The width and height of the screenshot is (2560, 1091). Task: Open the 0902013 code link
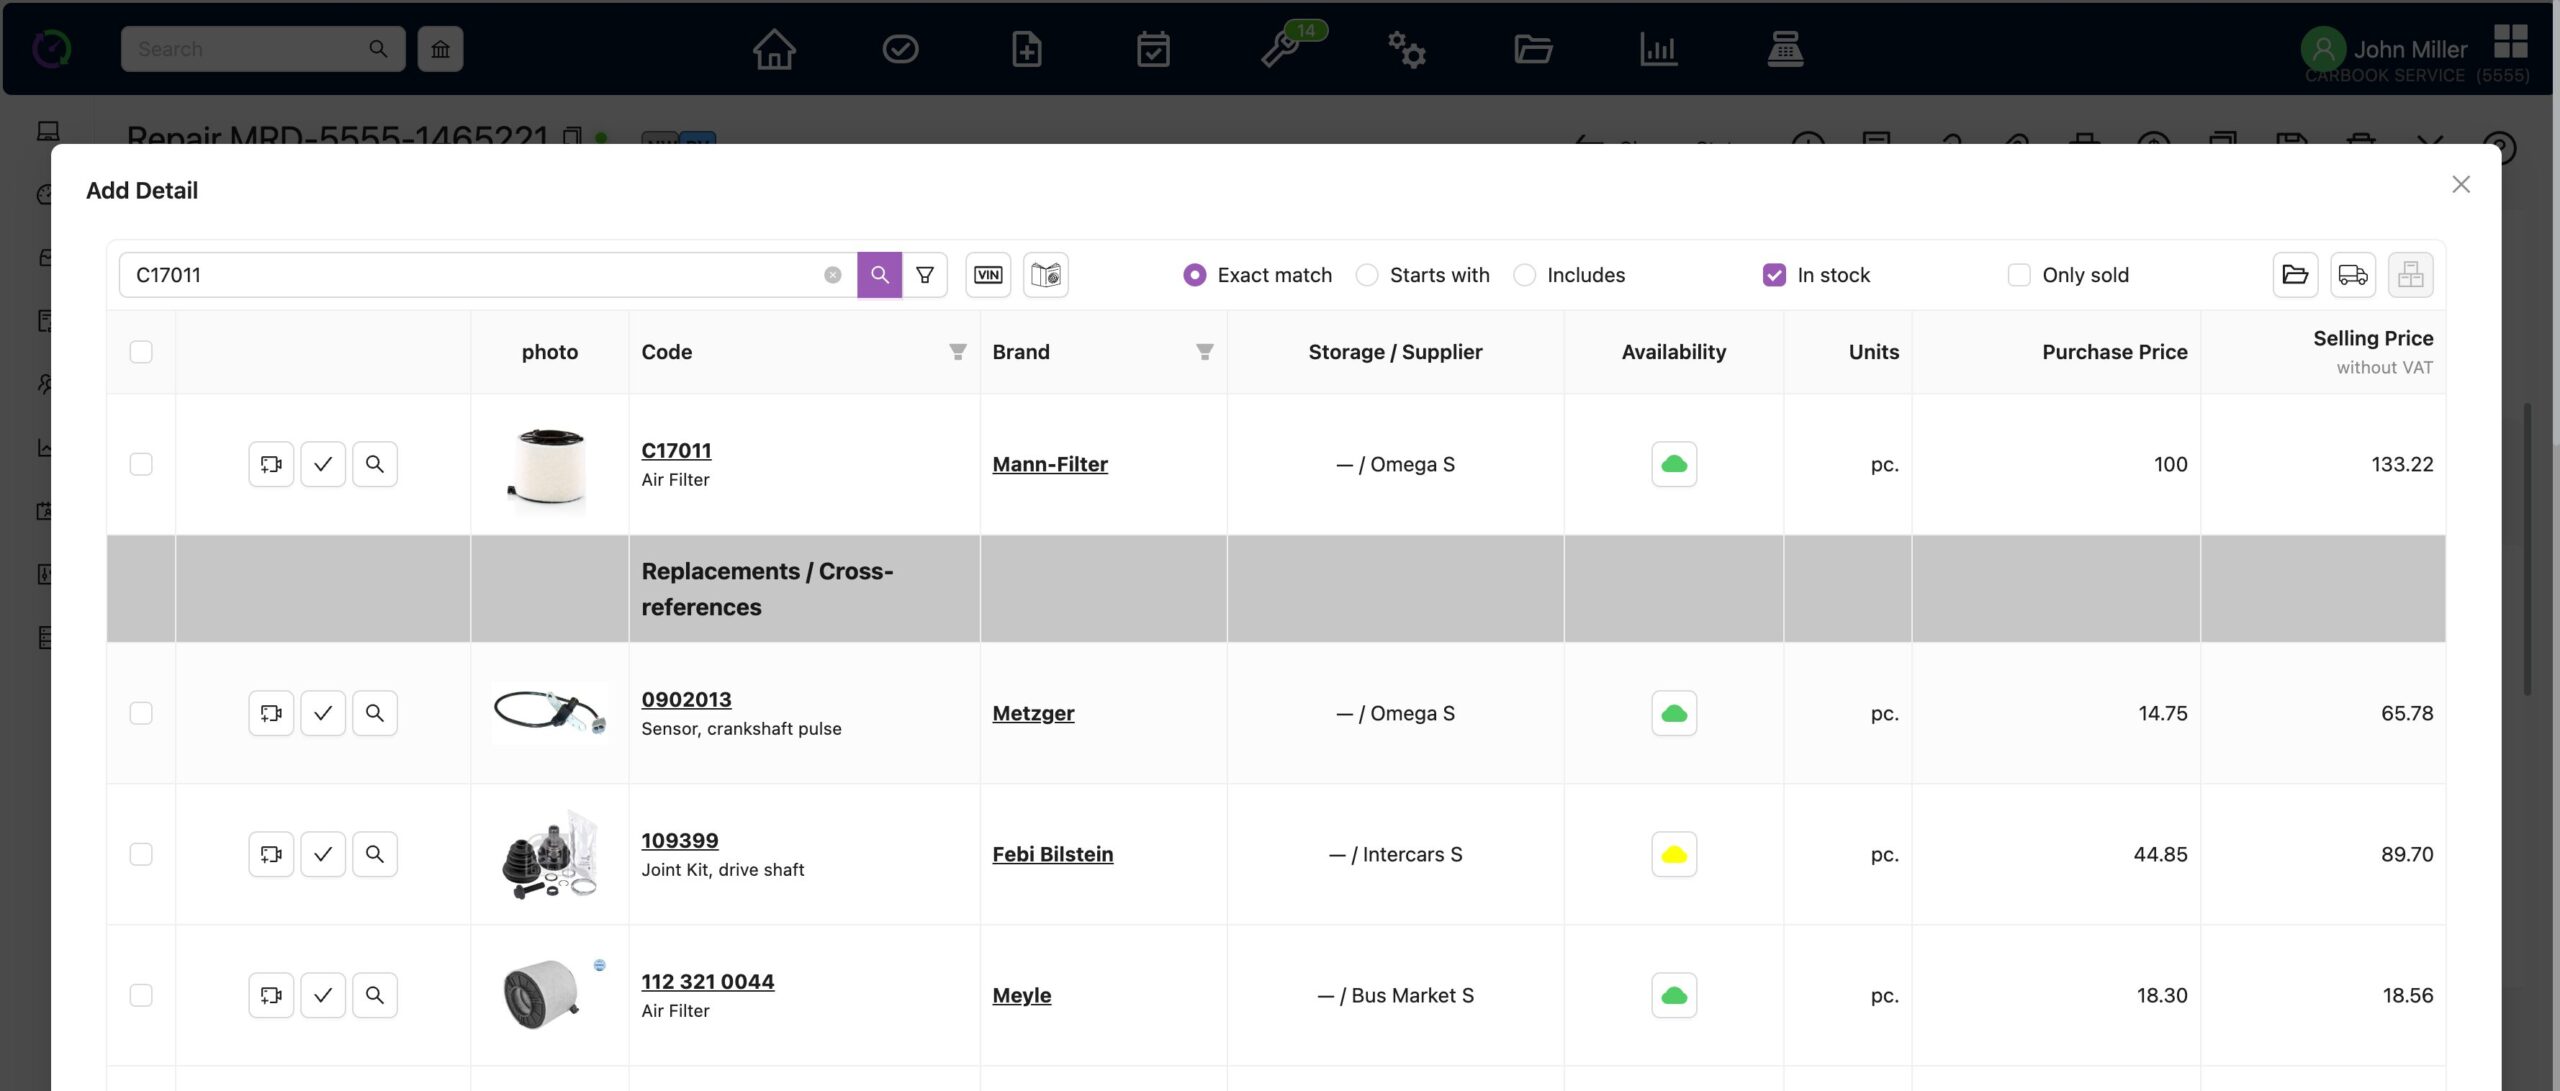(x=686, y=700)
